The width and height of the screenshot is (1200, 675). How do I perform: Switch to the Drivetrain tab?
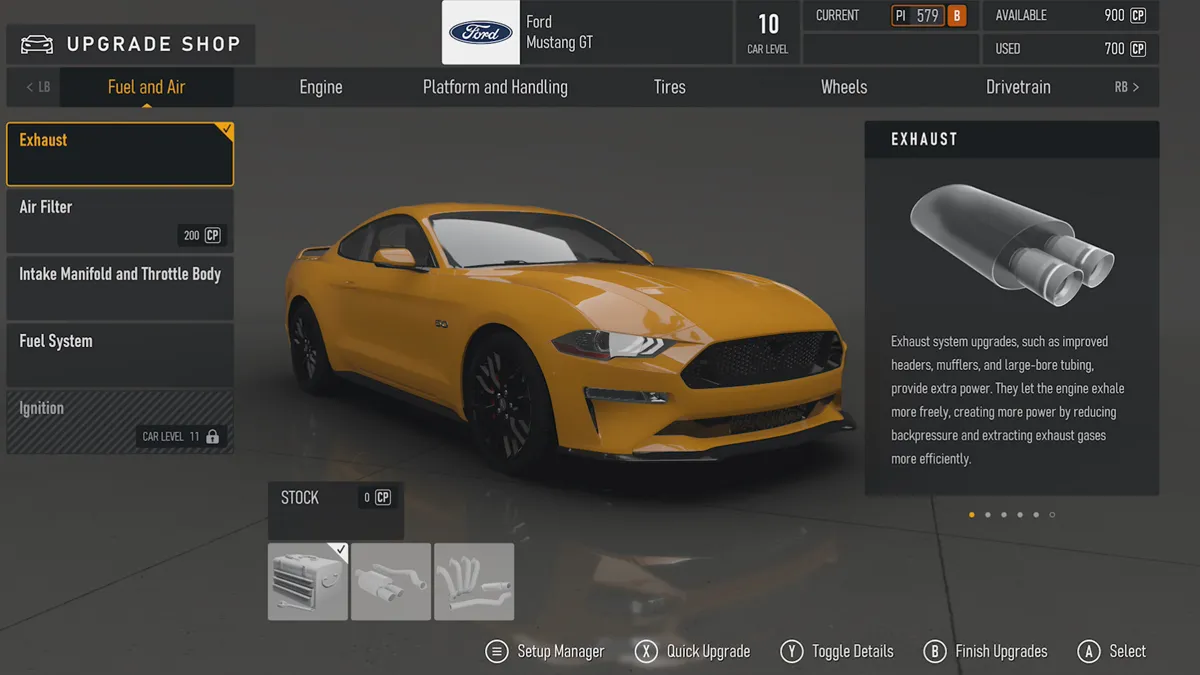1018,87
